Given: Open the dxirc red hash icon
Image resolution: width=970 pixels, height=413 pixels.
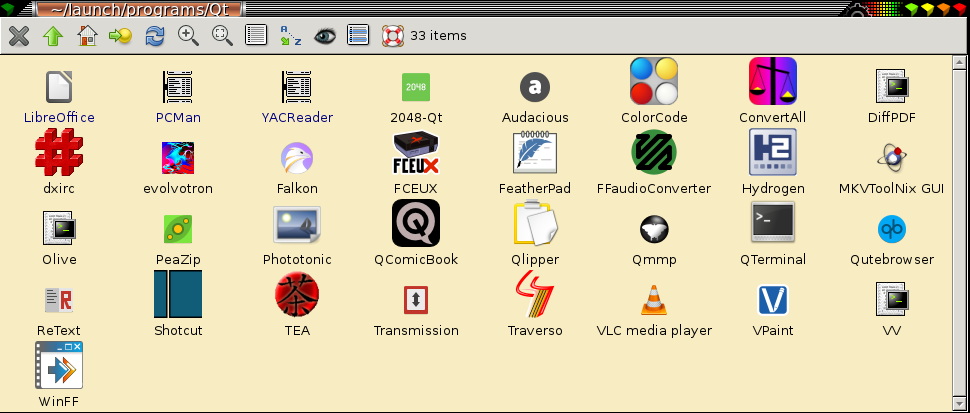Looking at the screenshot, I should pos(59,152).
